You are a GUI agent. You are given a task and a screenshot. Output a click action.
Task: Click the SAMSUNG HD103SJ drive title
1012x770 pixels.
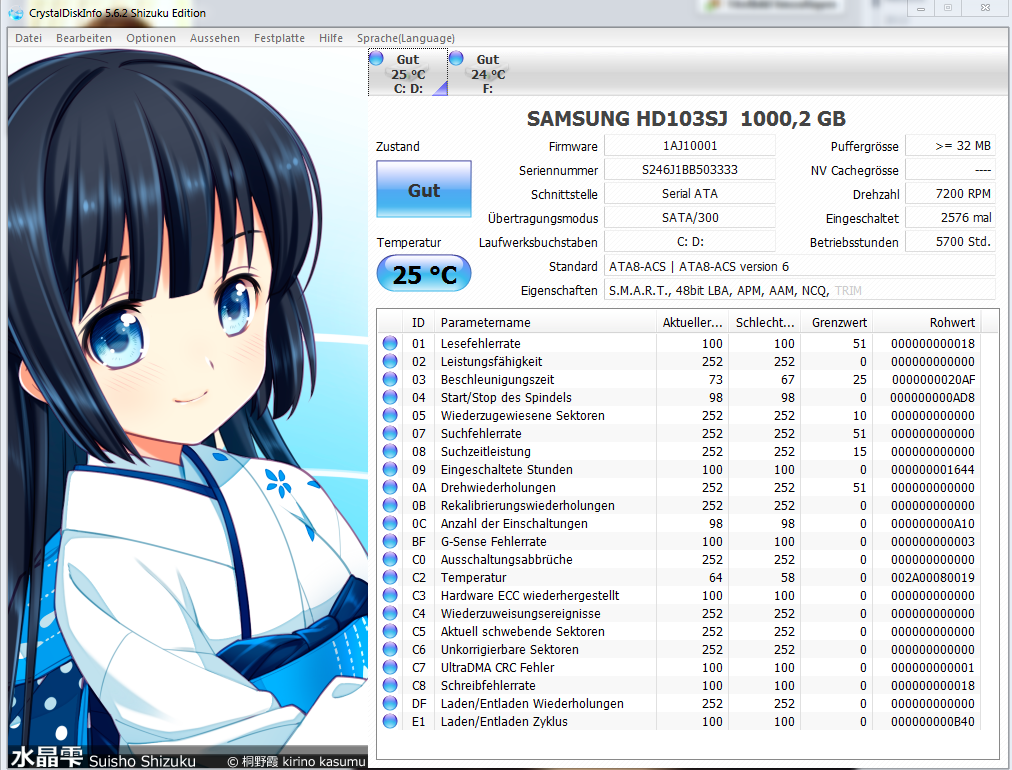[686, 119]
